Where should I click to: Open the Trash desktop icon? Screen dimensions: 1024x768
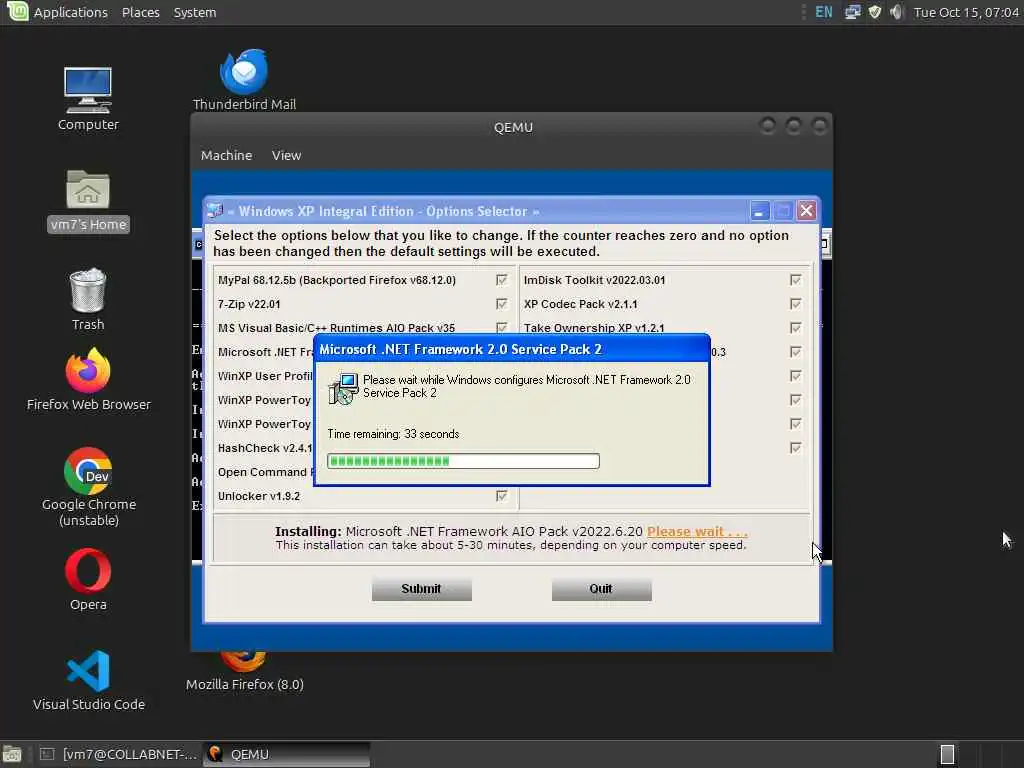click(88, 300)
